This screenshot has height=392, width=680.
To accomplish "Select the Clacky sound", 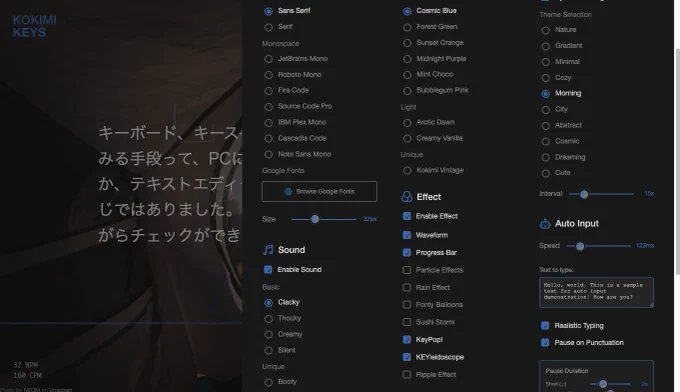I will coord(268,302).
